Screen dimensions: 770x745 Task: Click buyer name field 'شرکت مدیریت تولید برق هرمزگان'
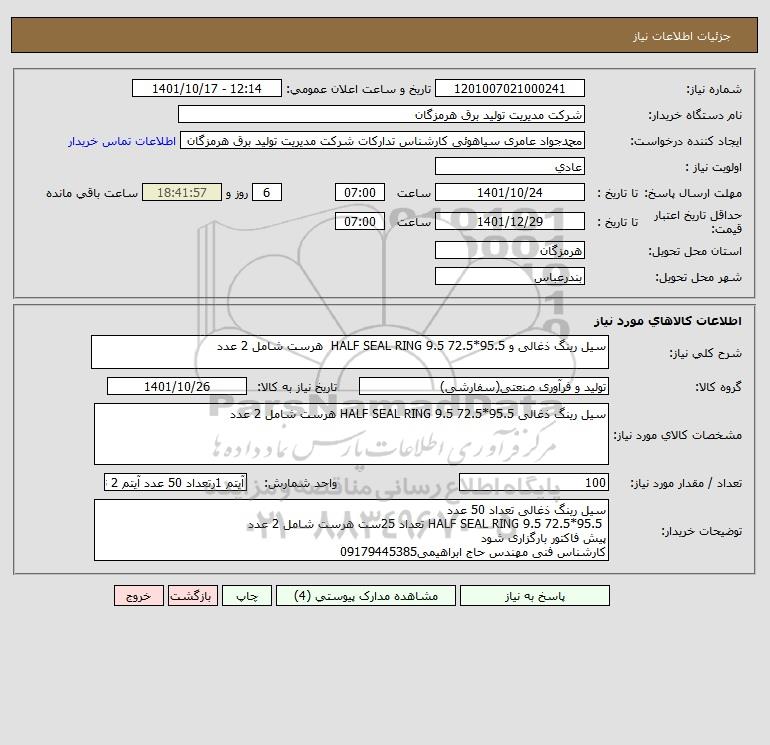381,114
